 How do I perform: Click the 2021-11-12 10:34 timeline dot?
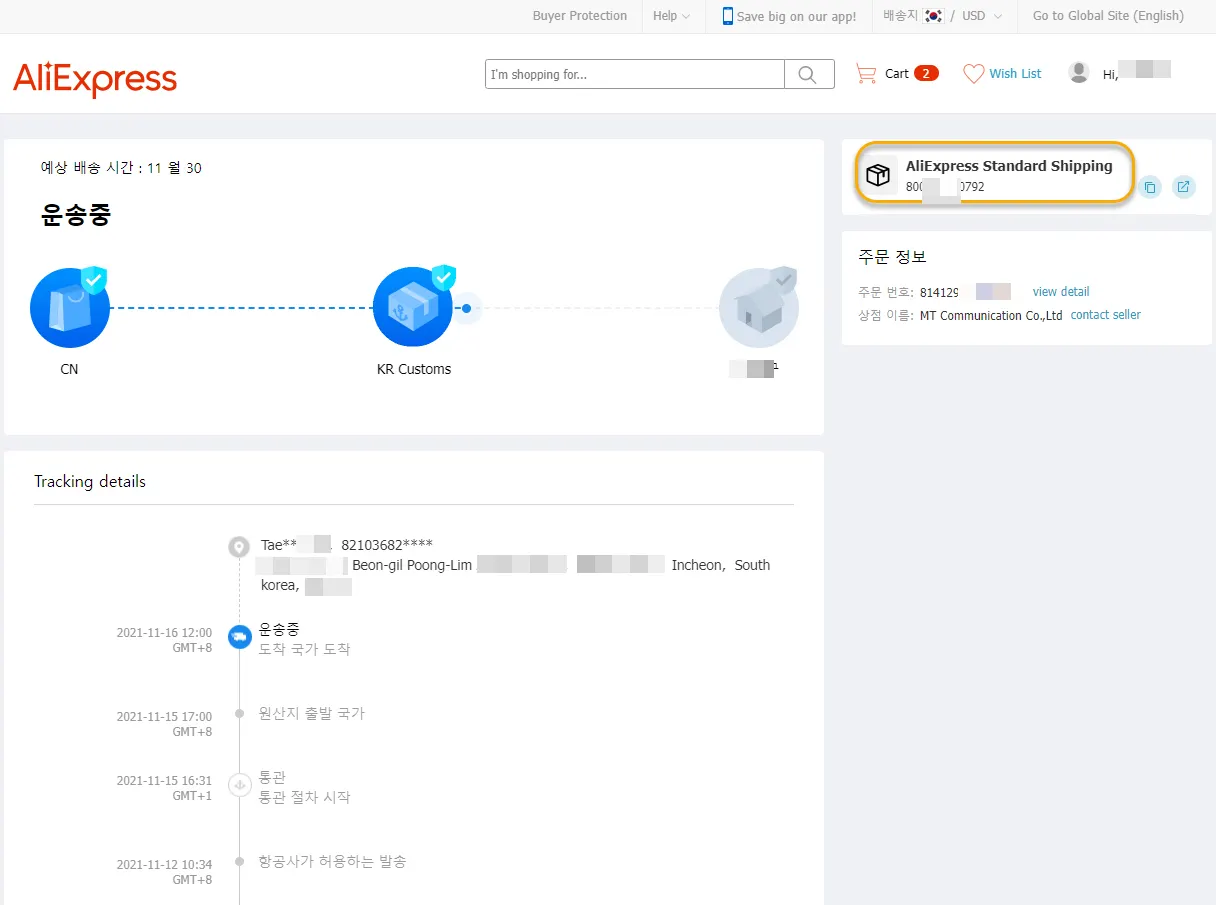[239, 861]
